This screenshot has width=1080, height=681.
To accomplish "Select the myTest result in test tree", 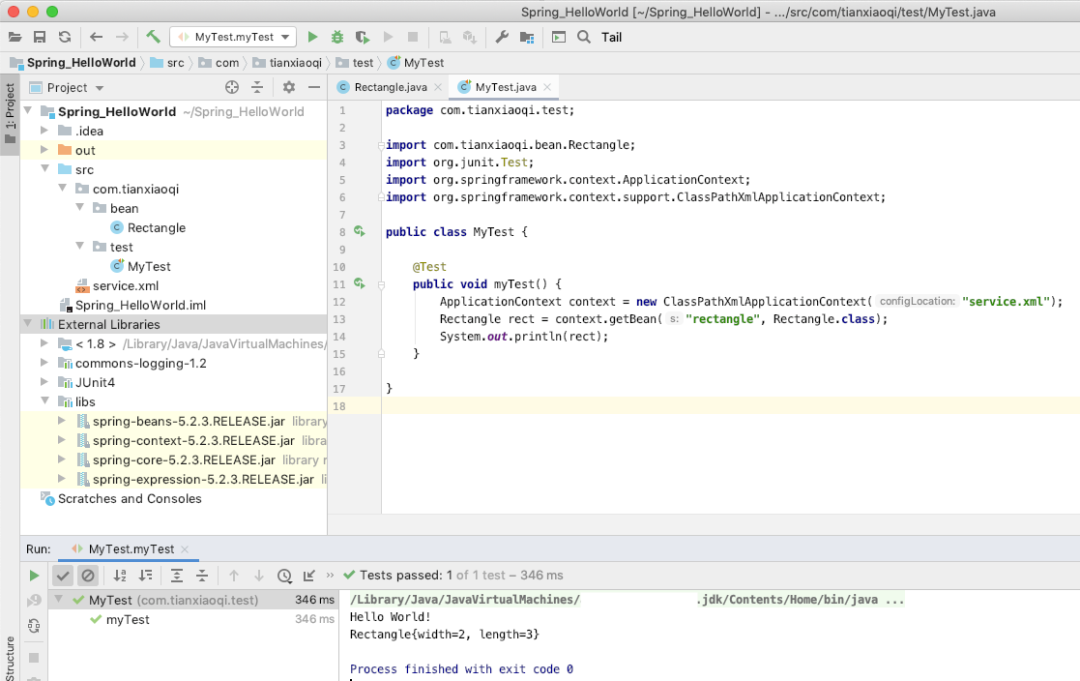I will click(x=128, y=620).
